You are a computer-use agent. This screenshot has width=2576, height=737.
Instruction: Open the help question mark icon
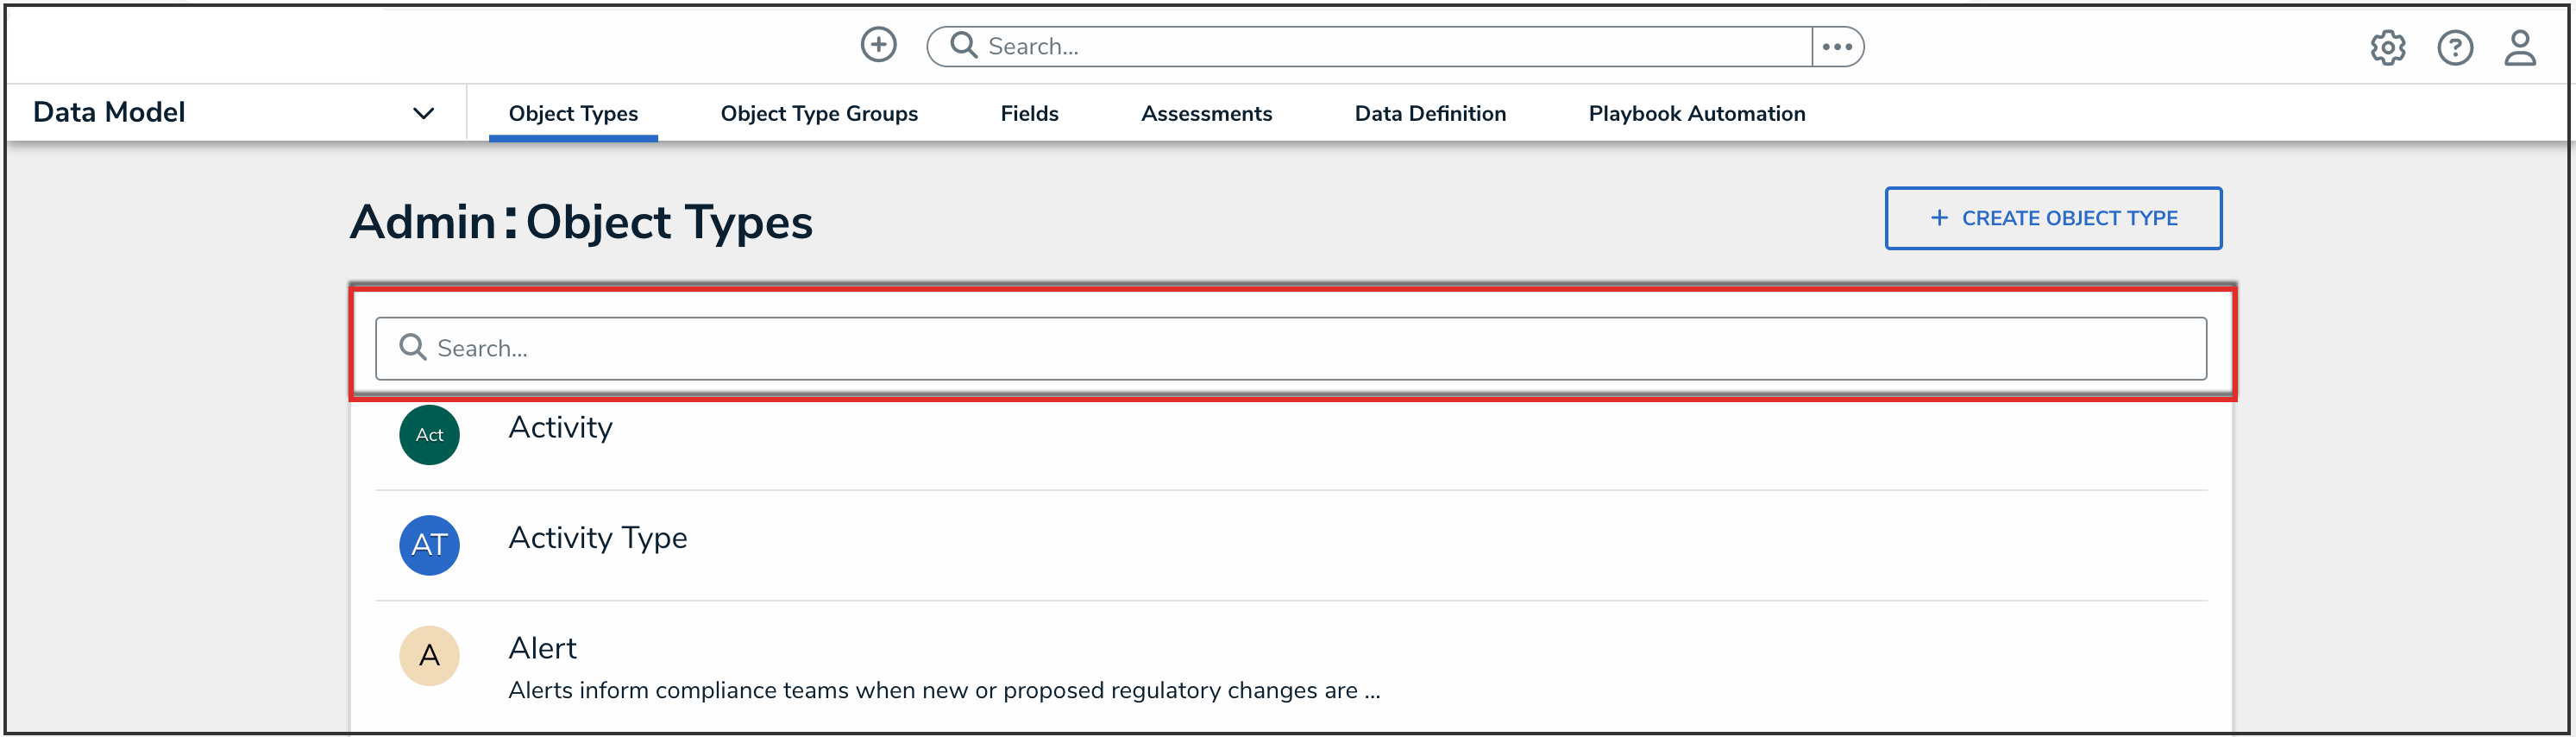2454,47
